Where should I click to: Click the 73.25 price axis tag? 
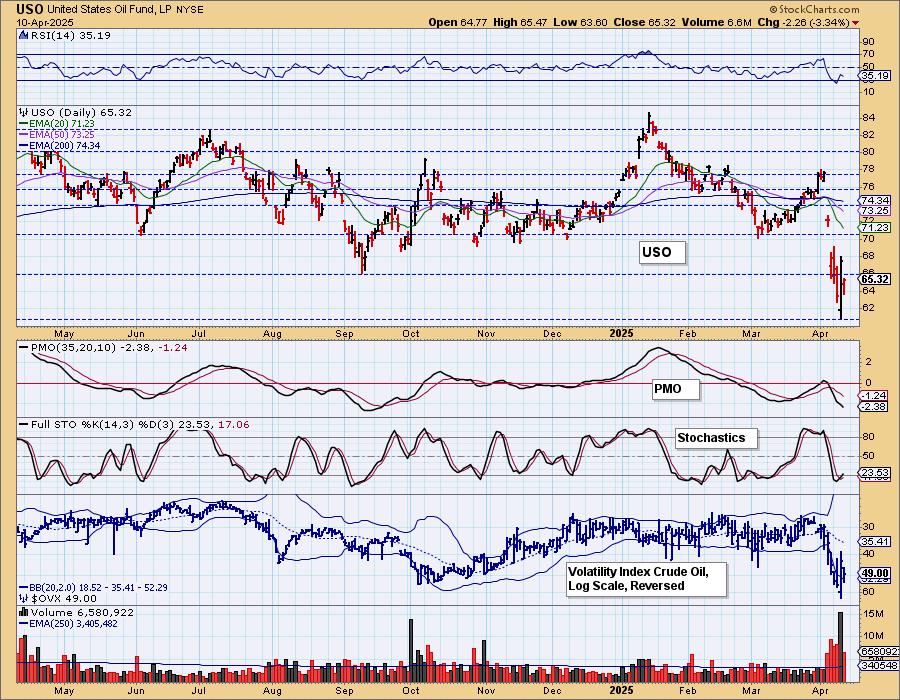pyautogui.click(x=876, y=211)
